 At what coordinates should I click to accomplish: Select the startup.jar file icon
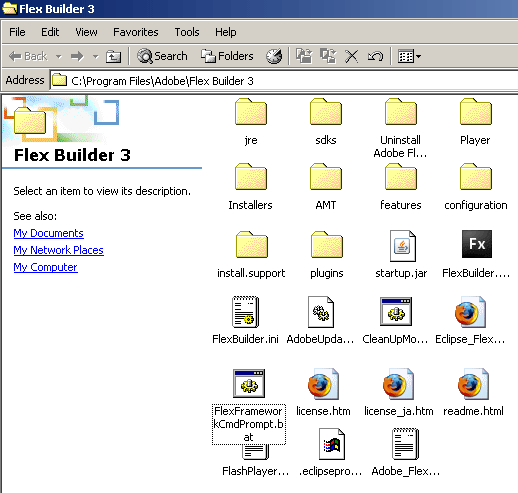(x=402, y=246)
